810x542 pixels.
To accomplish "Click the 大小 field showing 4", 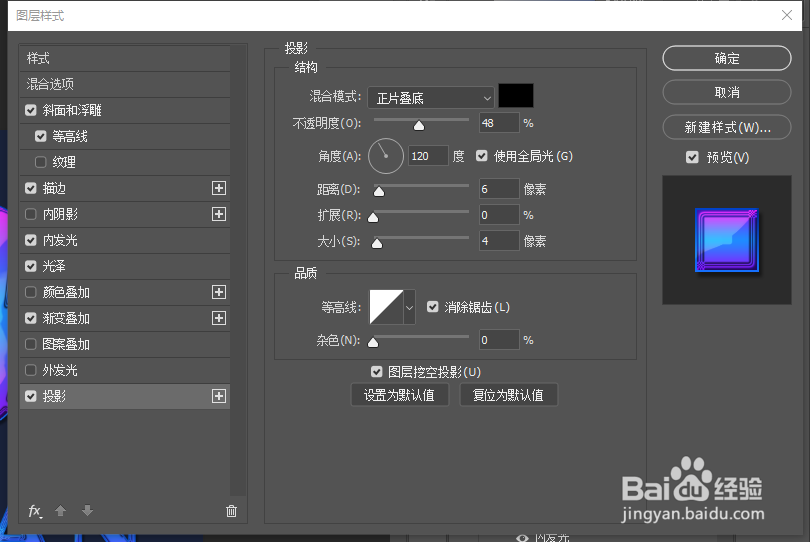I will 499,240.
